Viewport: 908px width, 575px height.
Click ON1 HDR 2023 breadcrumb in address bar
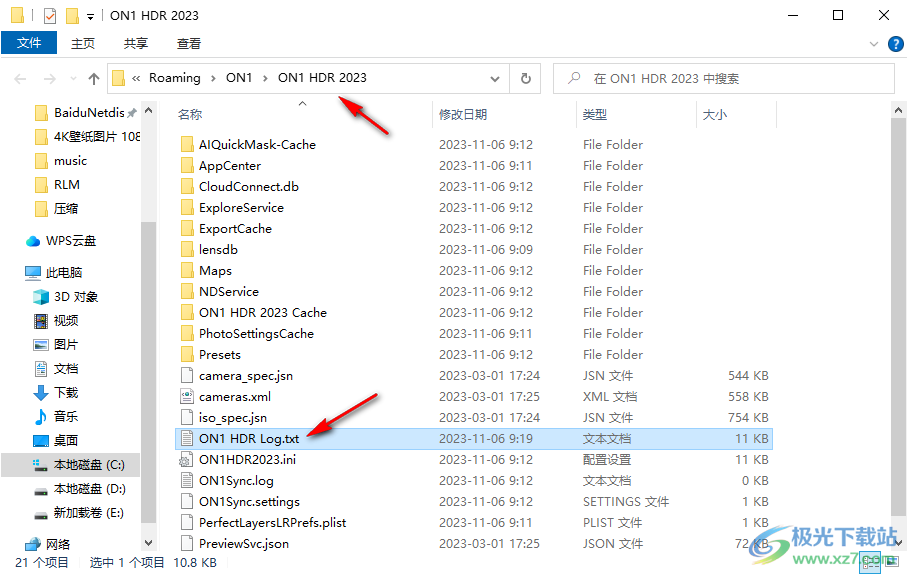(x=322, y=78)
